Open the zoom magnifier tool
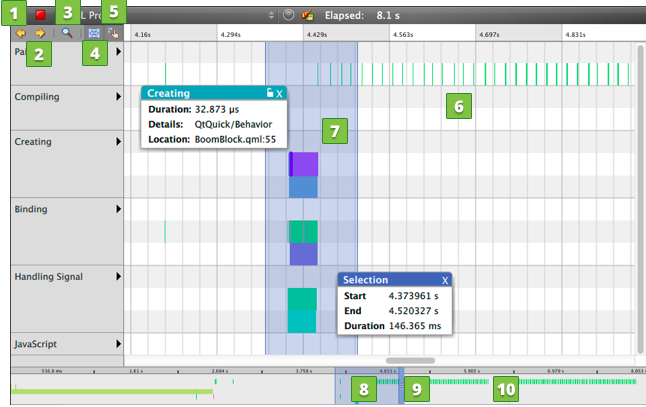This screenshot has height=407, width=646. 67,33
